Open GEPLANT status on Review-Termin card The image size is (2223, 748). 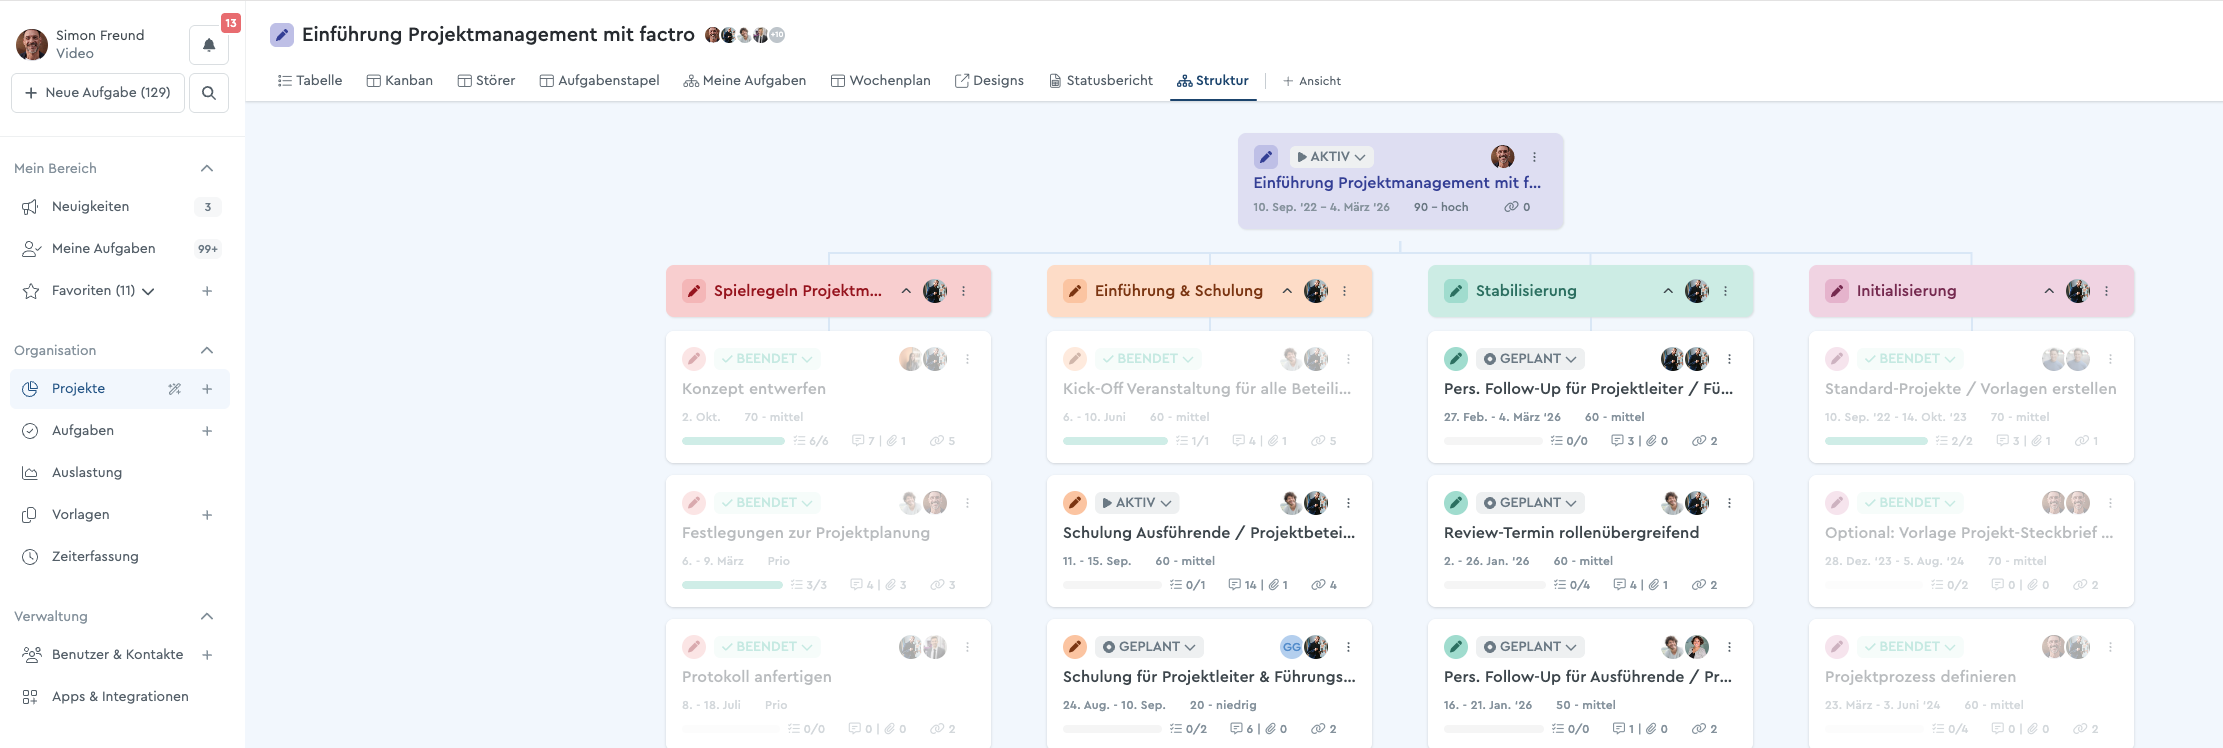[1530, 503]
